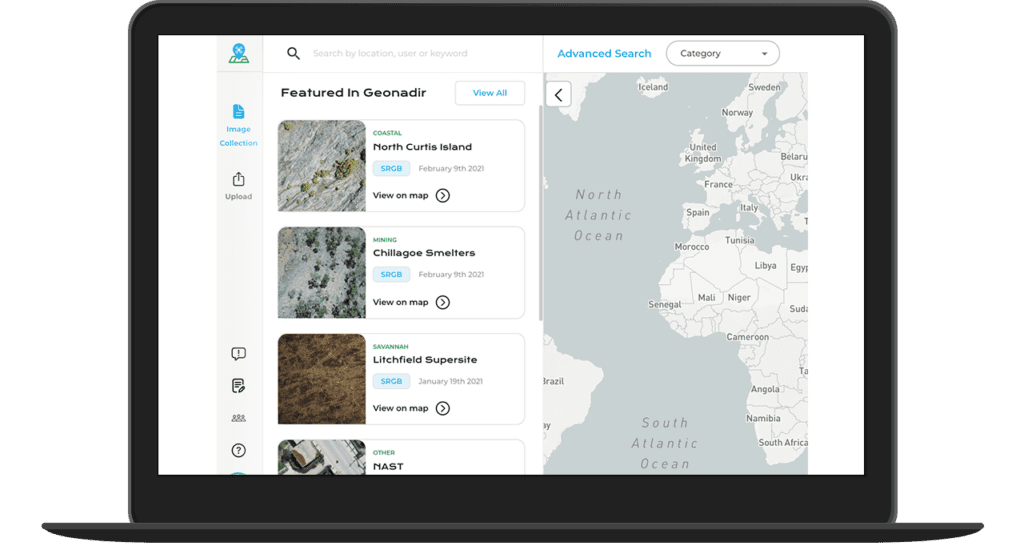
Task: Click the OTHER category label
Action: (x=384, y=452)
